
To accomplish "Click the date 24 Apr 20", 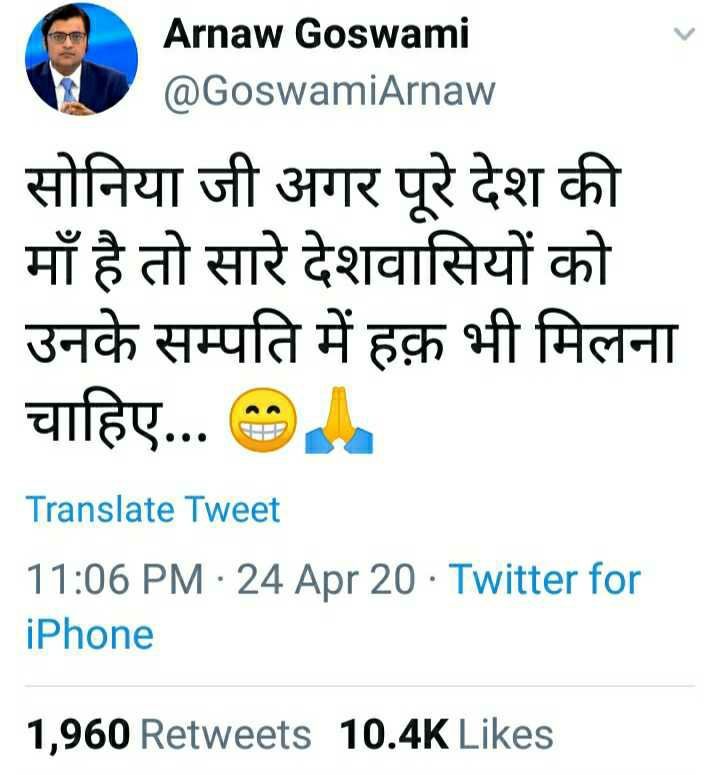I will tap(326, 579).
